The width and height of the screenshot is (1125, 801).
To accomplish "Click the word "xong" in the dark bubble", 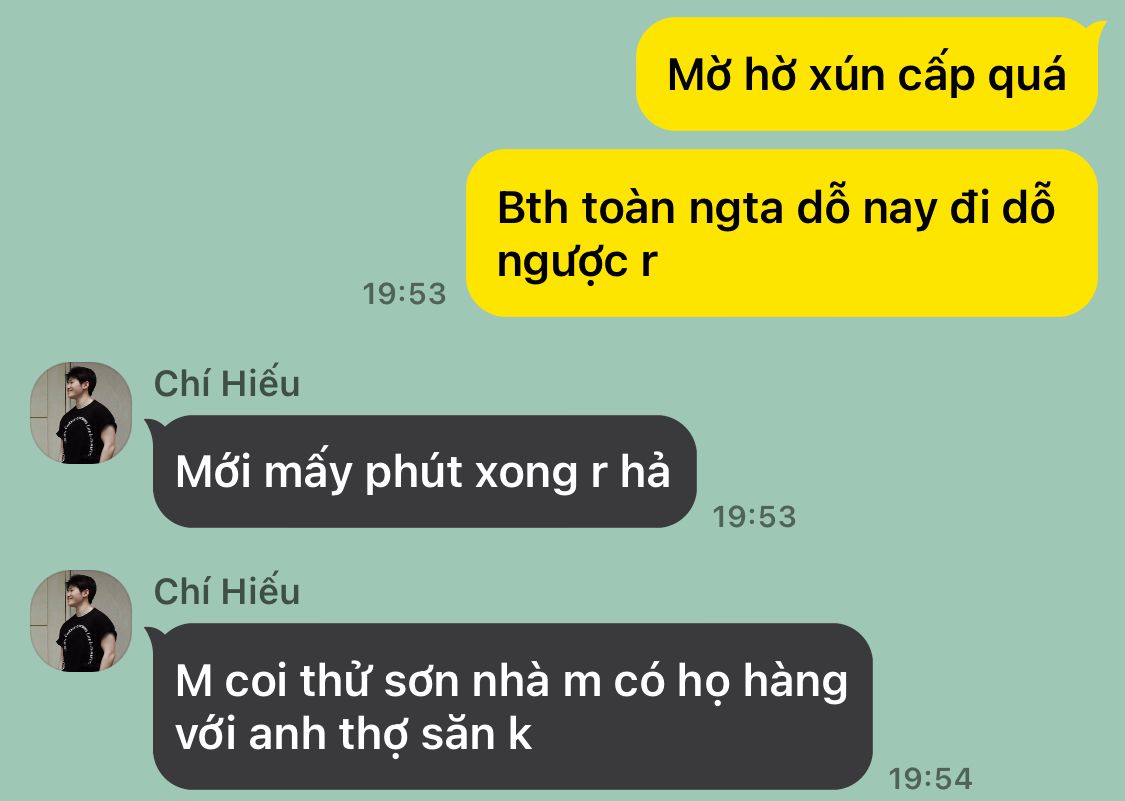I will tap(526, 474).
